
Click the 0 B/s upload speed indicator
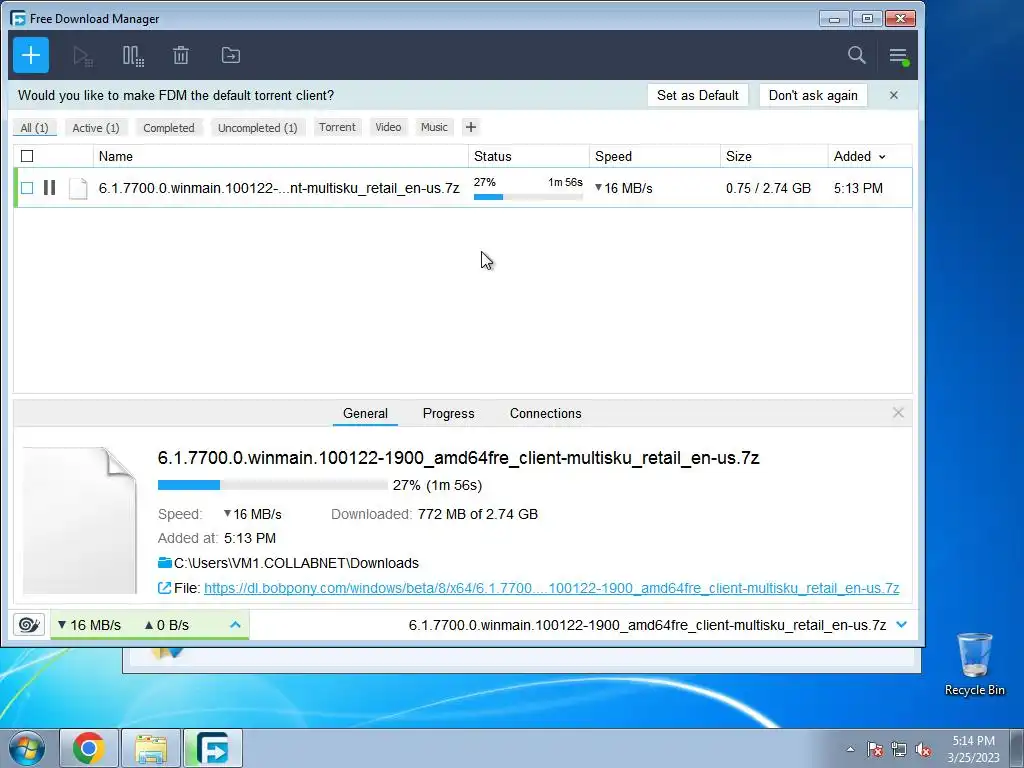pos(167,625)
